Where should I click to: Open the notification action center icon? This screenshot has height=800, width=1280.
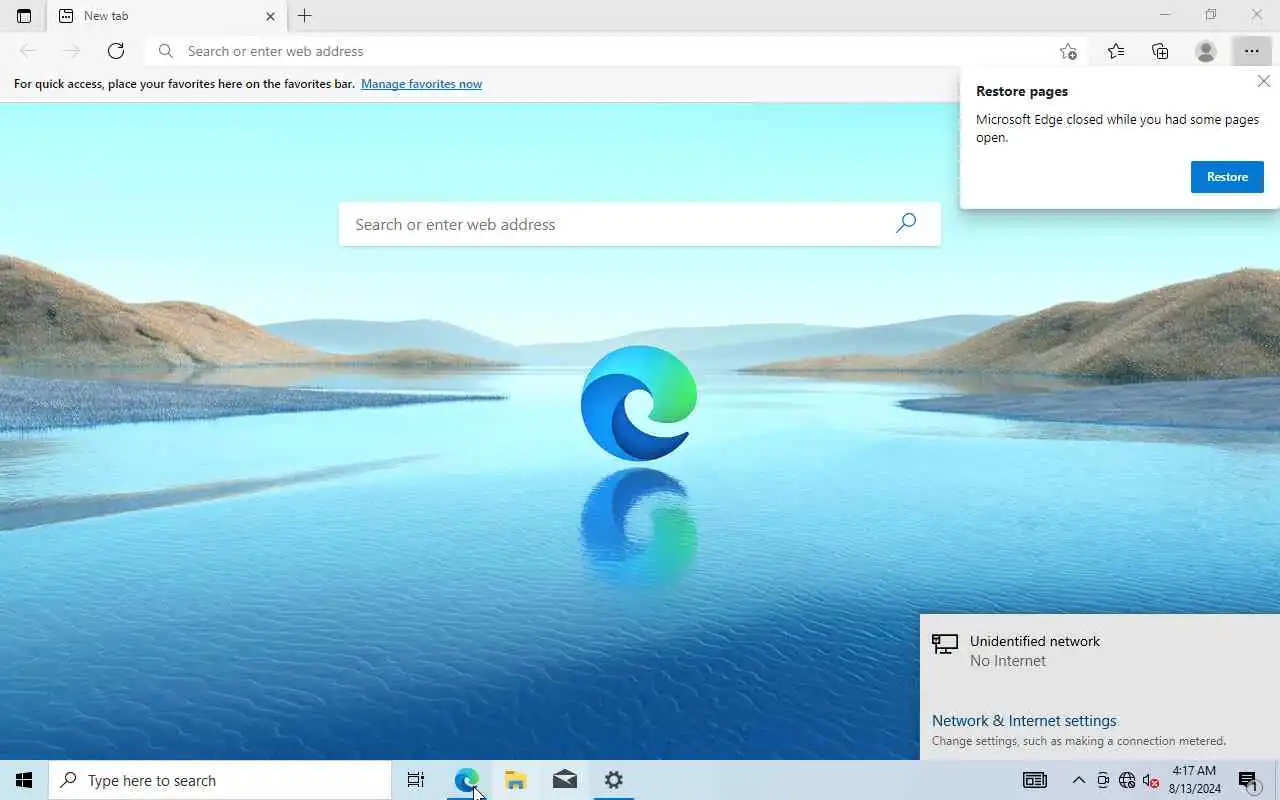click(x=1248, y=780)
